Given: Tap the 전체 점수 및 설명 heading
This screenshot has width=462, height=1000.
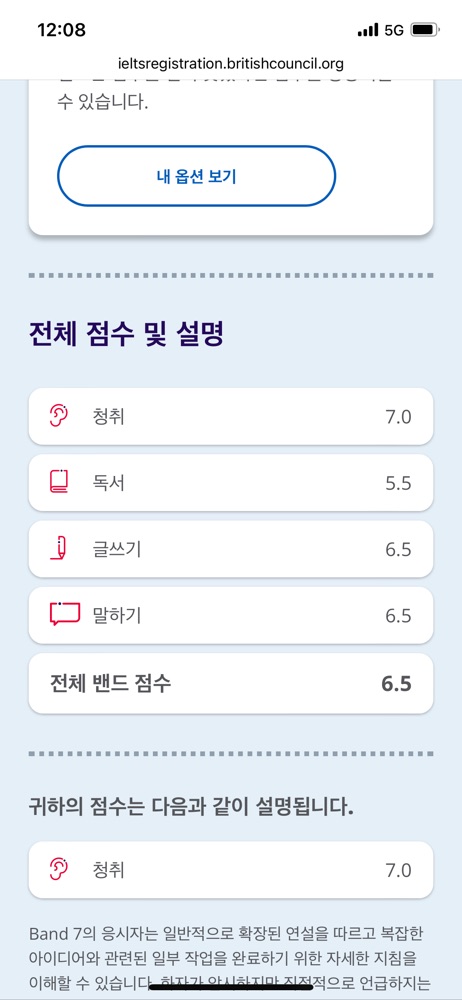Looking at the screenshot, I should pos(126,334).
